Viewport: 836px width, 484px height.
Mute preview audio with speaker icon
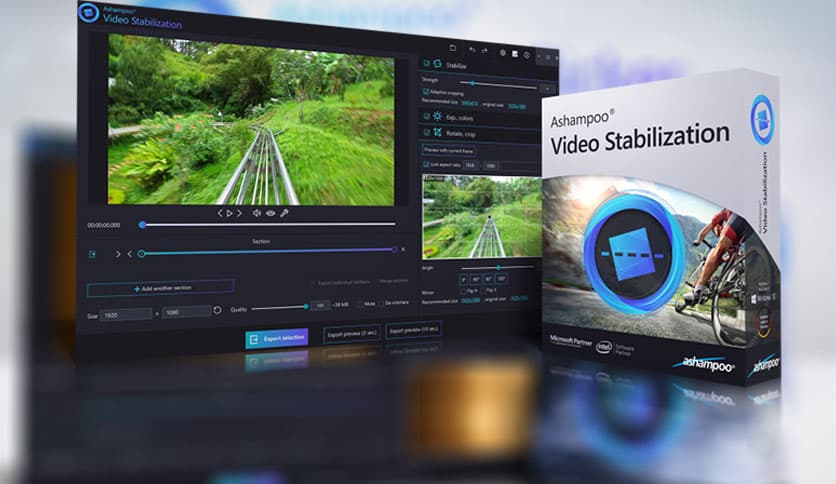(256, 213)
